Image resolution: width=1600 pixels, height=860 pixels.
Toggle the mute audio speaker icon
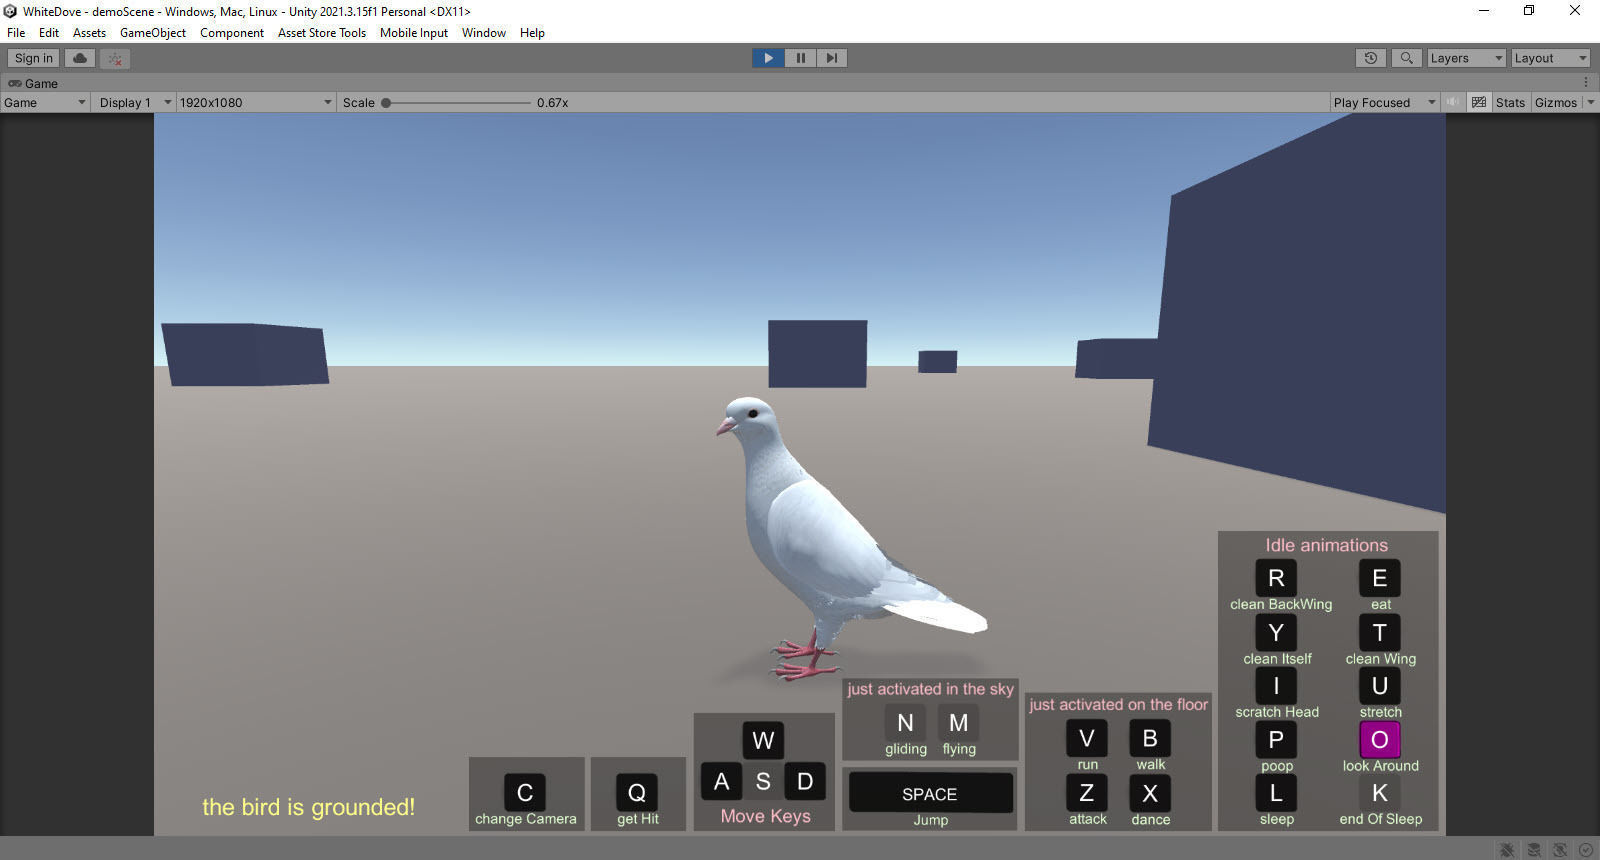point(1453,102)
